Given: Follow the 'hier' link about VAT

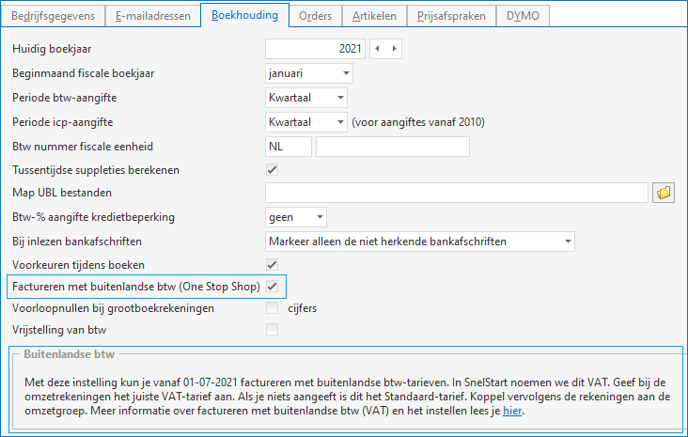Looking at the screenshot, I should [x=512, y=411].
